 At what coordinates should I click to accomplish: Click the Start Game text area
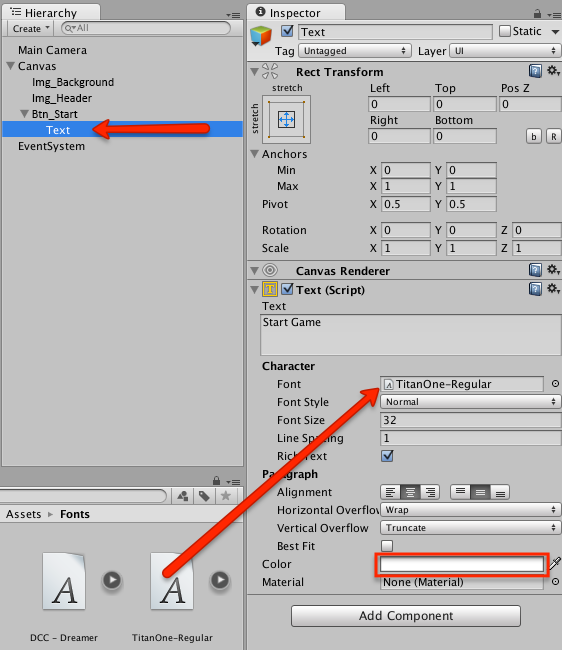(x=411, y=335)
